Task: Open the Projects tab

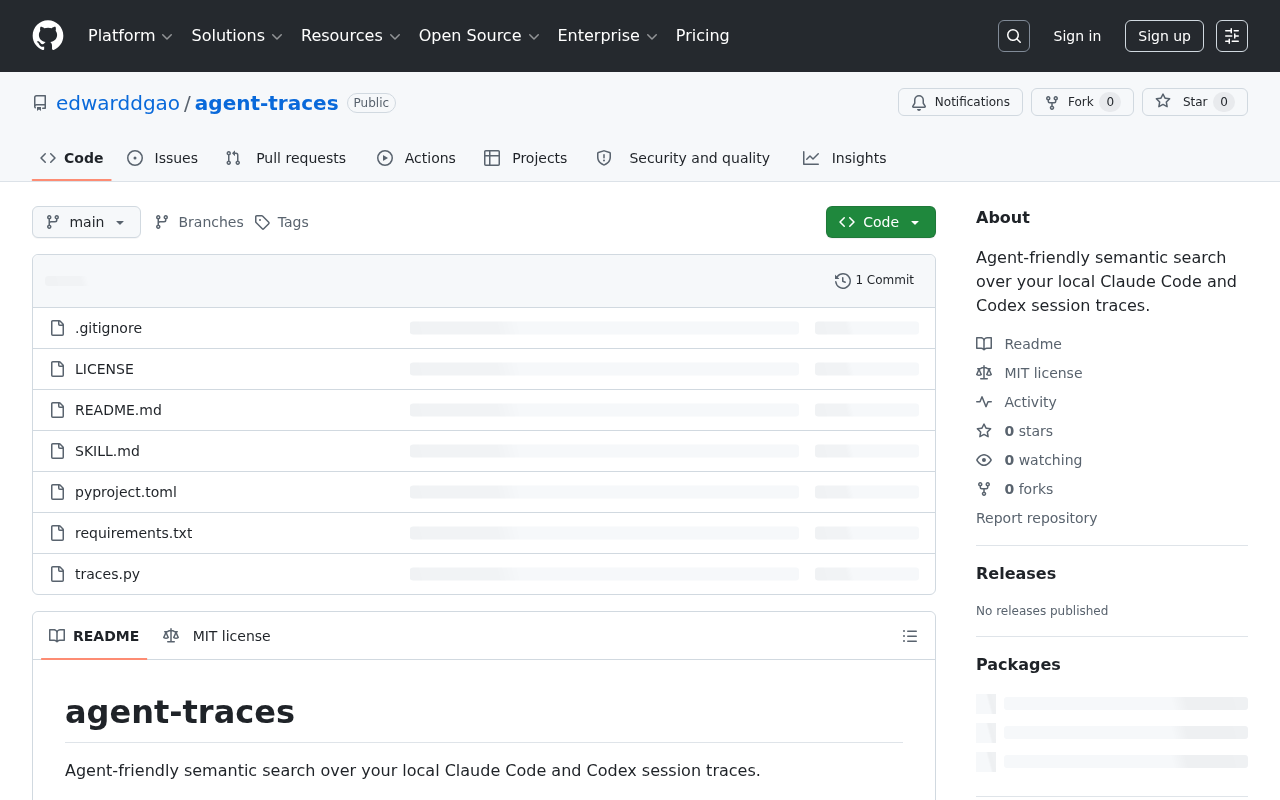Action: [526, 158]
